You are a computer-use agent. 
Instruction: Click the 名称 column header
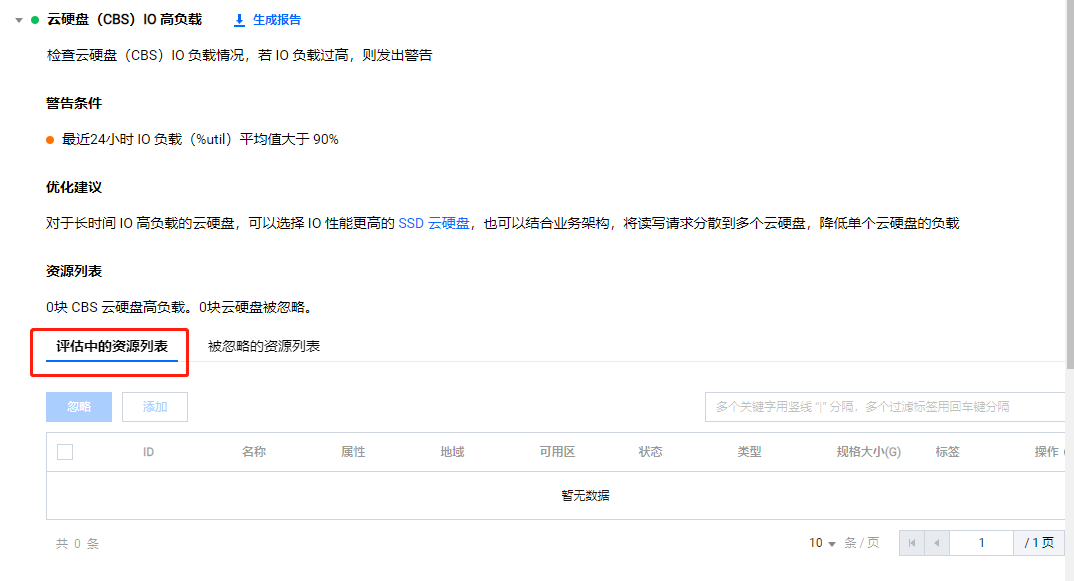pyautogui.click(x=253, y=452)
